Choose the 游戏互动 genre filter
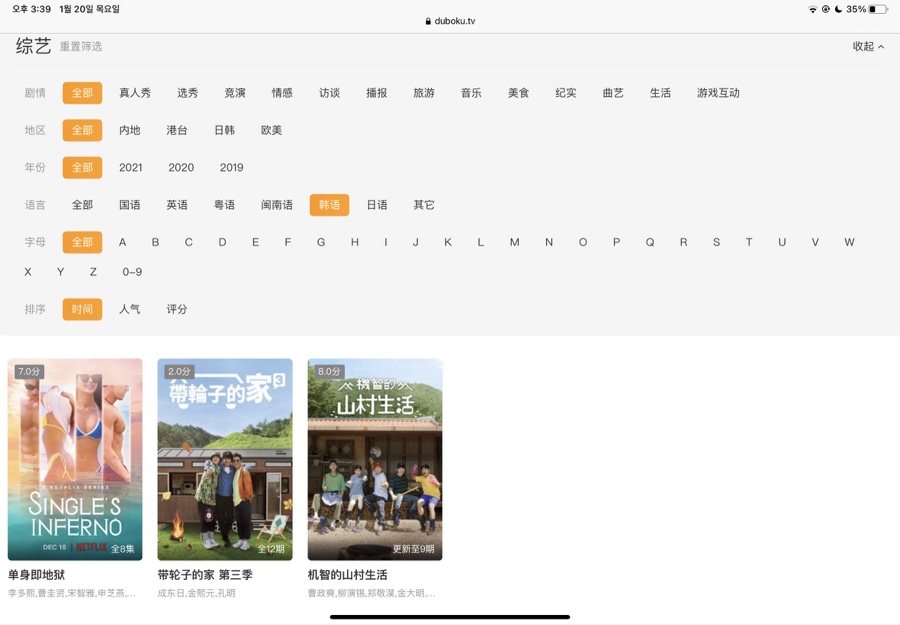Image resolution: width=900 pixels, height=625 pixels. tap(718, 93)
